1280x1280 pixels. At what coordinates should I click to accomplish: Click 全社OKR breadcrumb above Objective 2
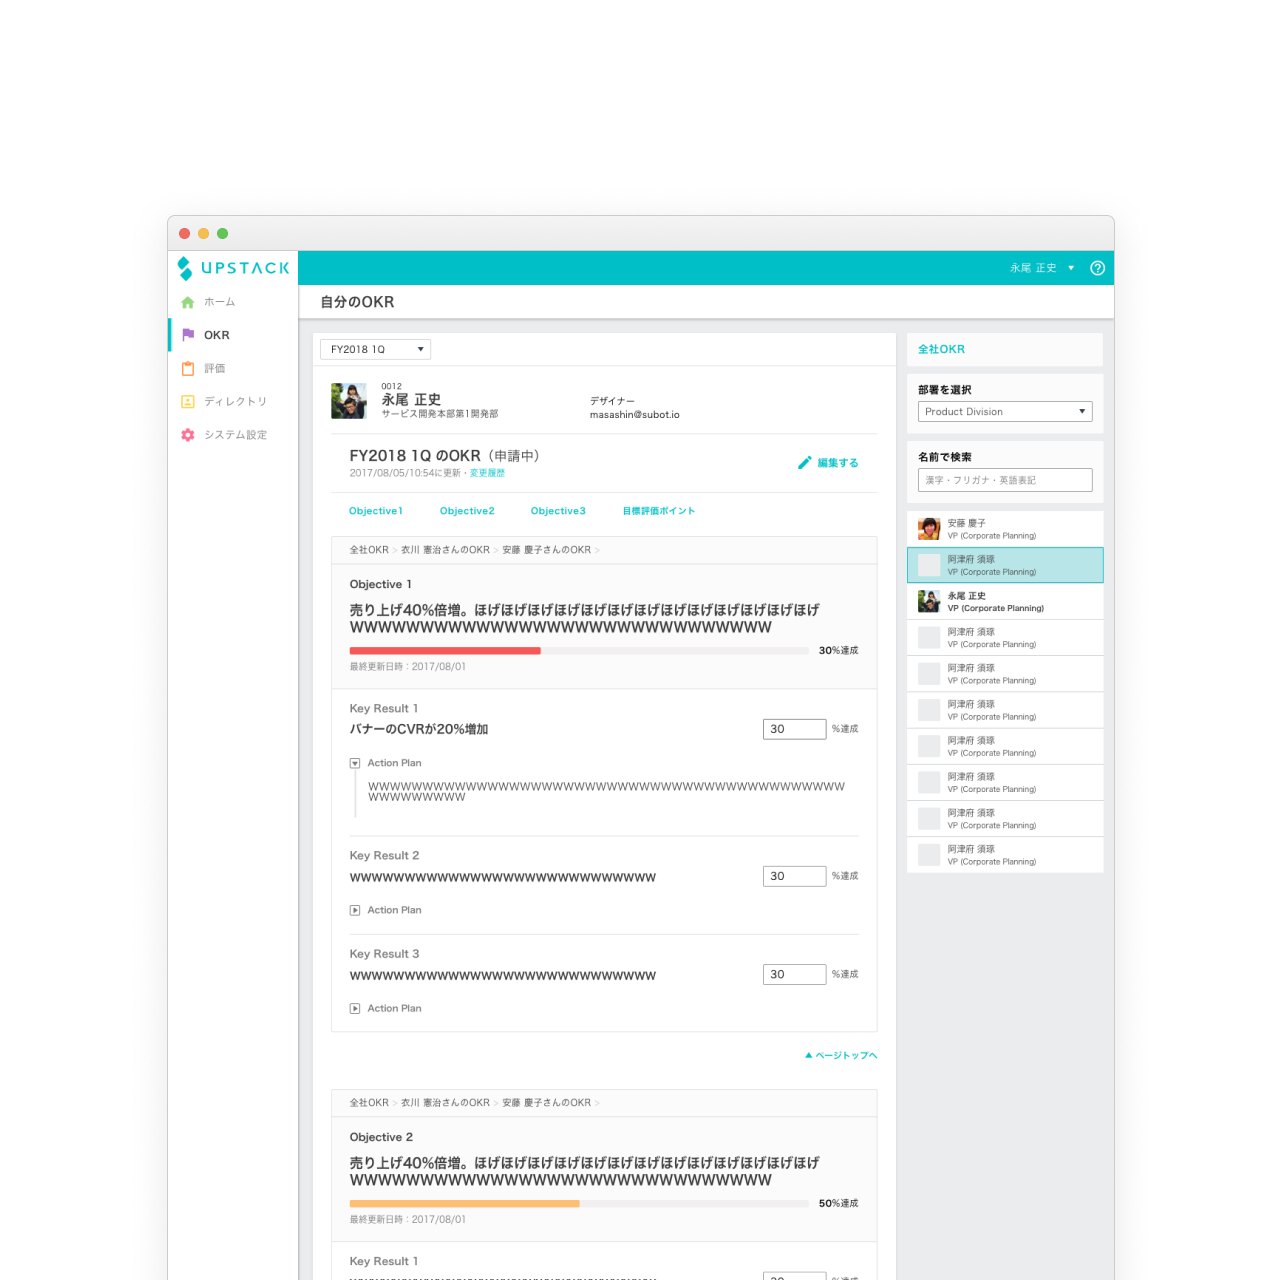(369, 1103)
